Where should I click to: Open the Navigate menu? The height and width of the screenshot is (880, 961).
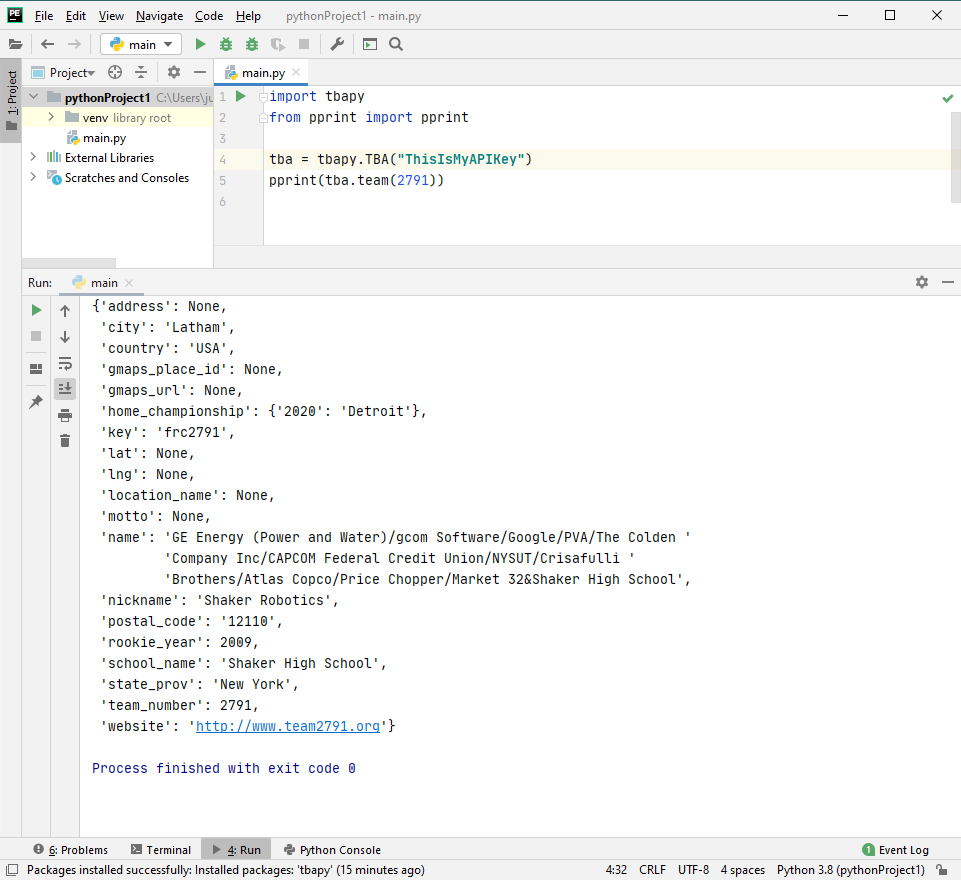click(159, 16)
